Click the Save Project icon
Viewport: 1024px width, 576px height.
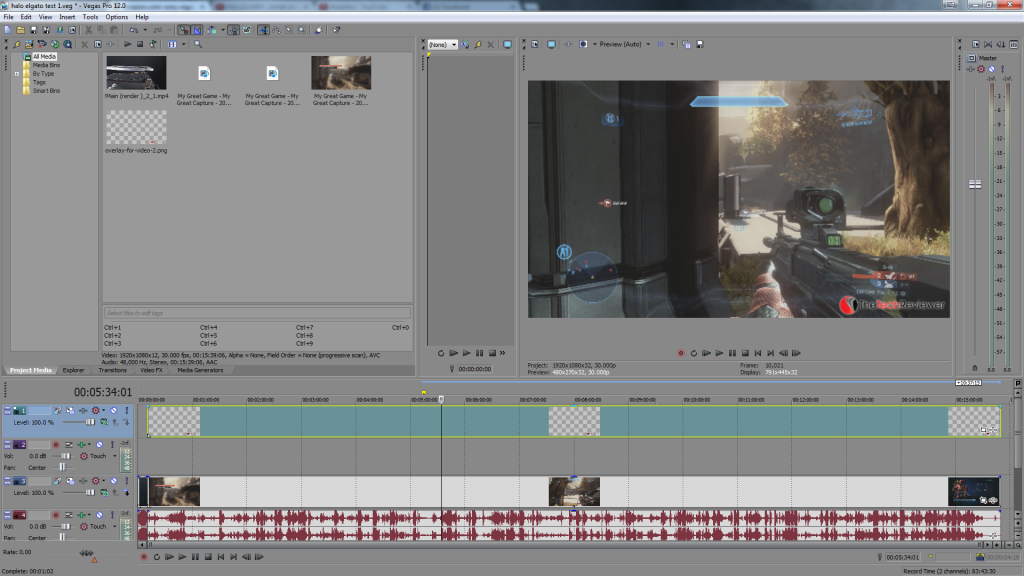34,28
